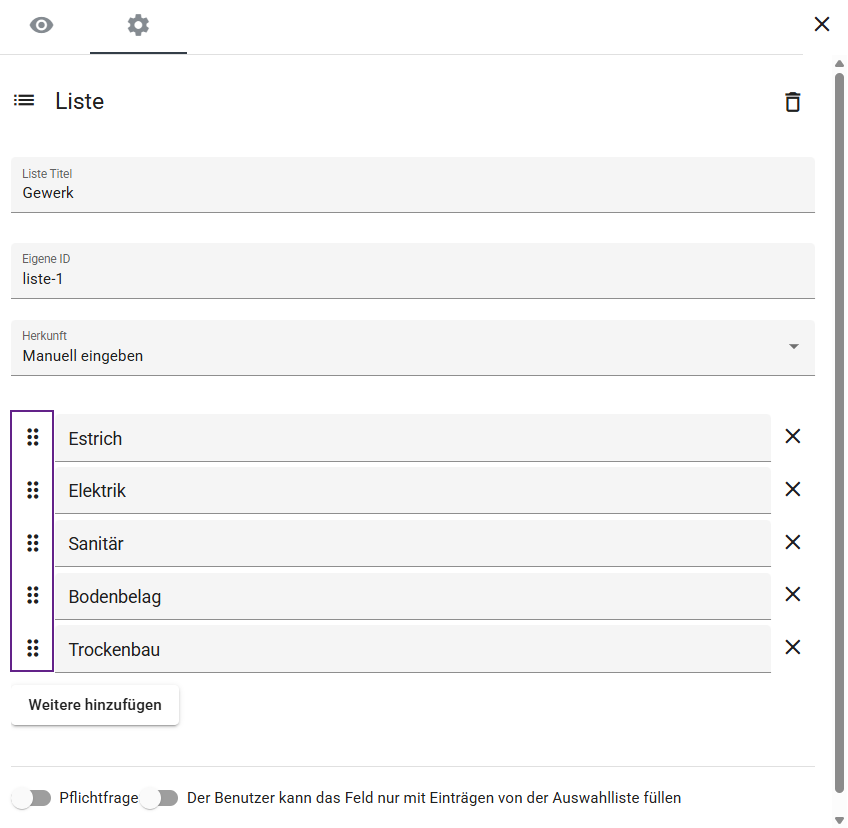848x828 pixels.
Task: Select the gear settings tab
Action: (138, 25)
